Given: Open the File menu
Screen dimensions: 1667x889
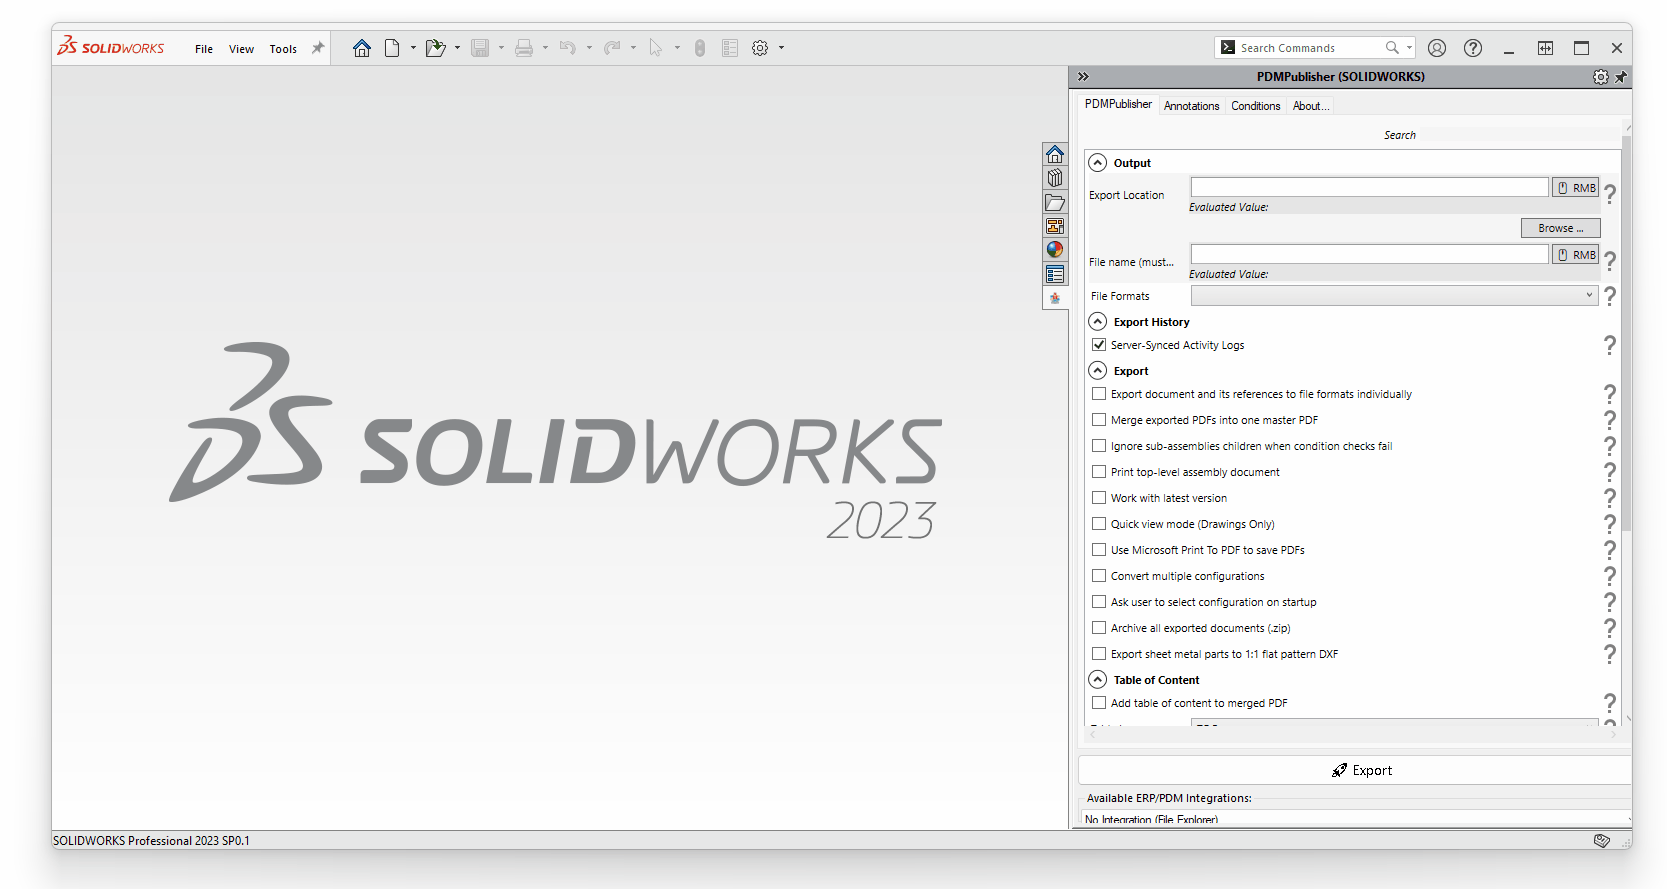Looking at the screenshot, I should (x=204, y=49).
